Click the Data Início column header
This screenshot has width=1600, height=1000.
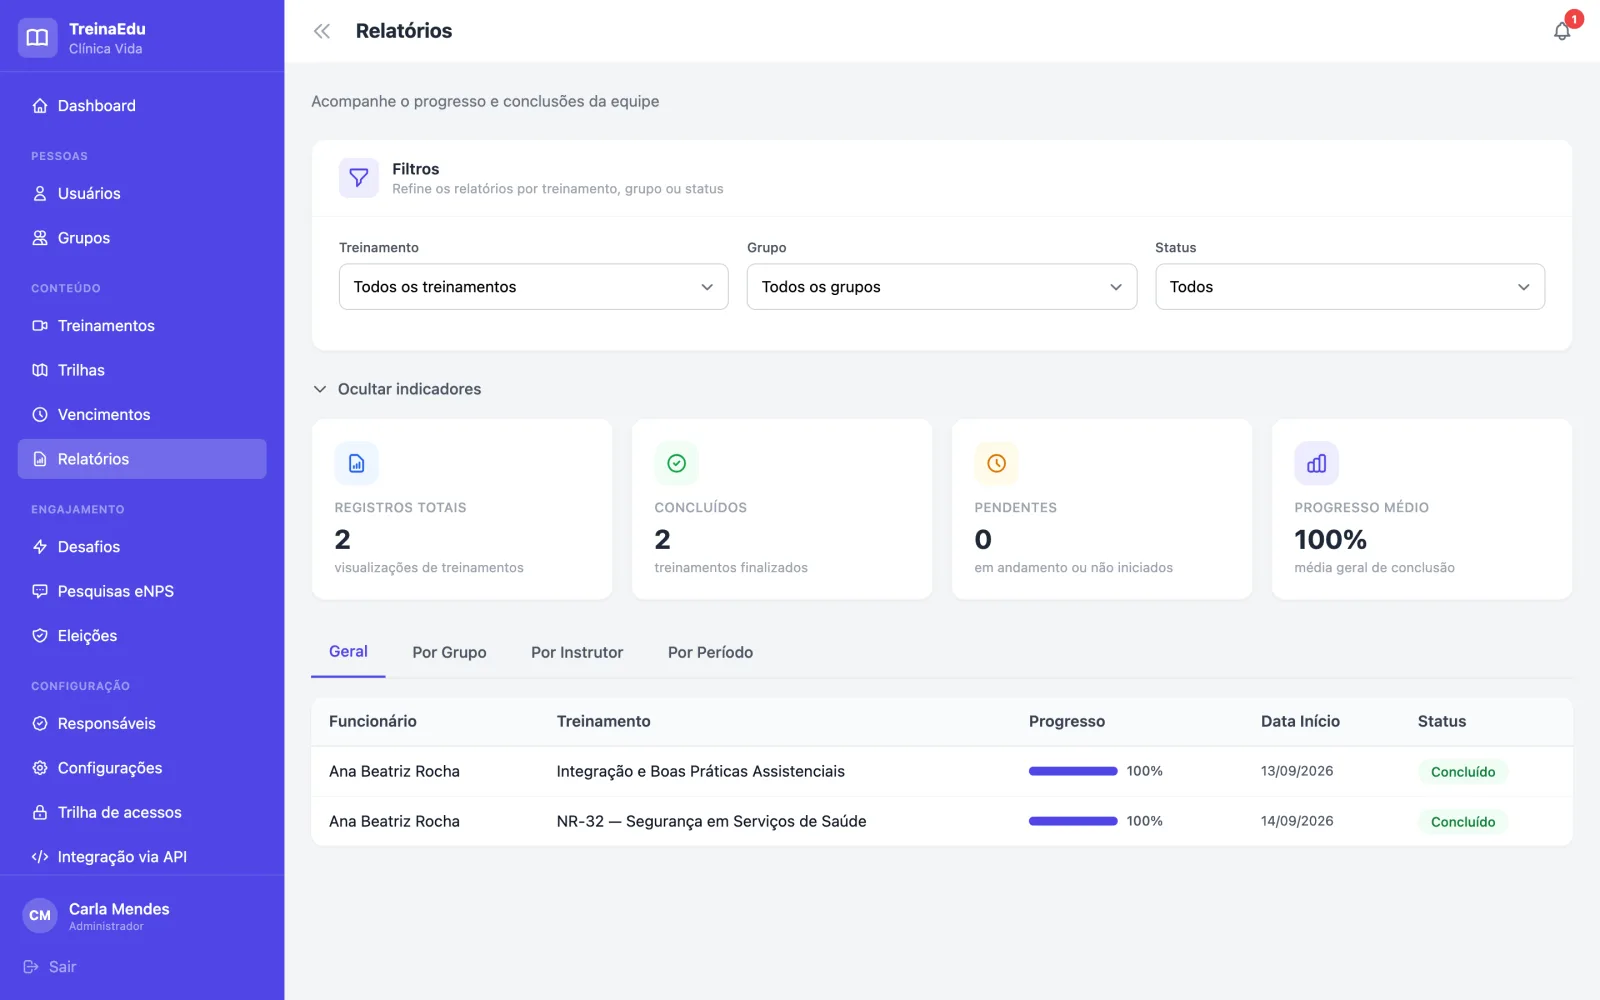tap(1300, 721)
